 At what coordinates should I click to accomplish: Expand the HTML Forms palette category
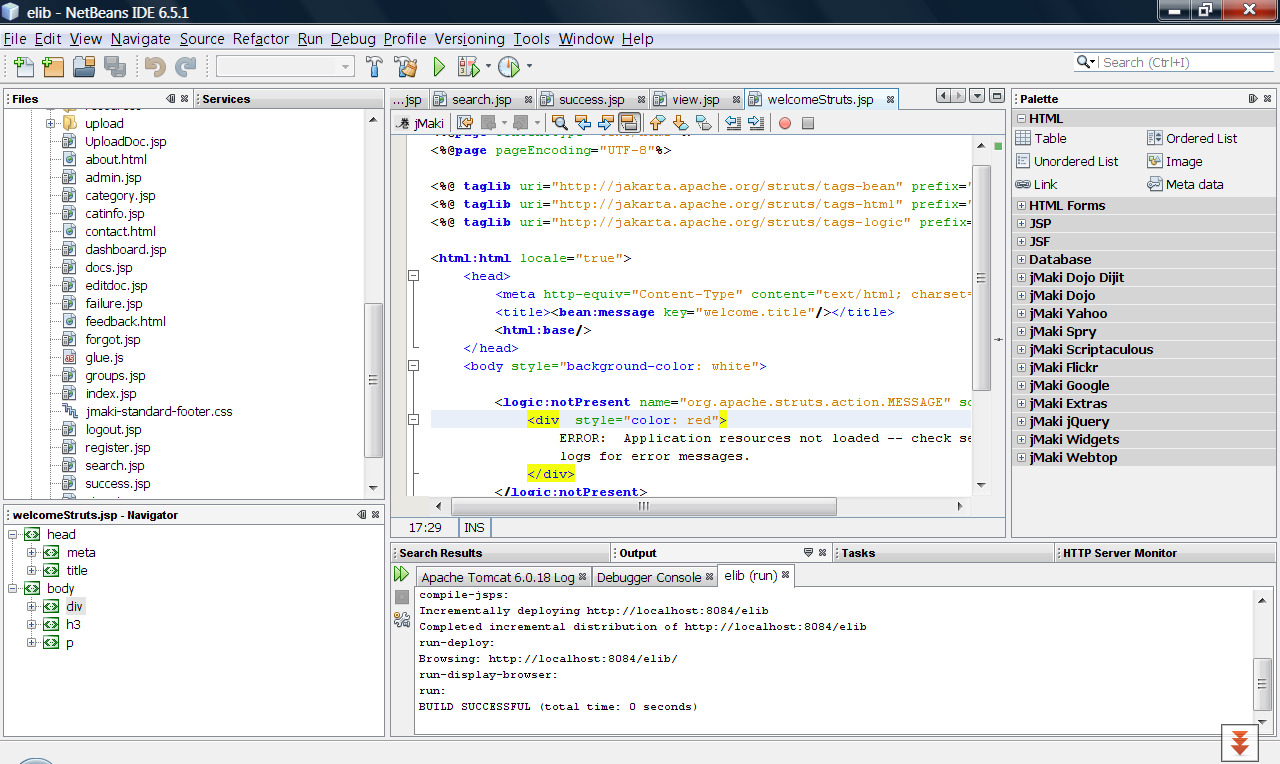[1021, 206]
